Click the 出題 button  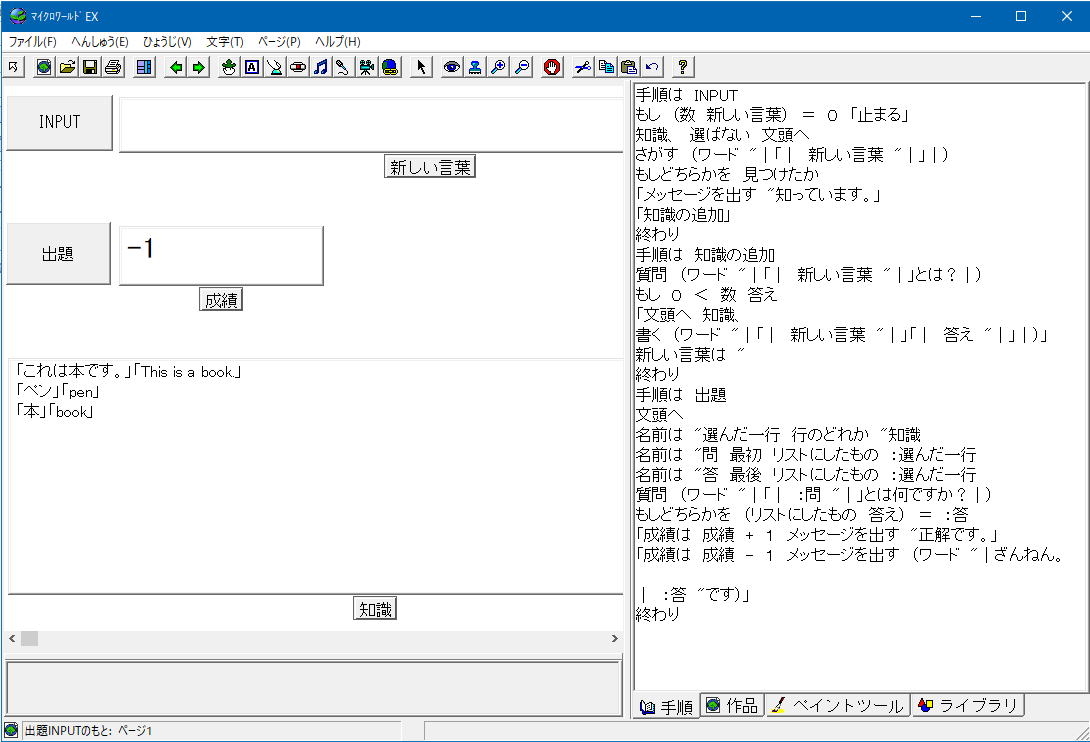tap(58, 254)
